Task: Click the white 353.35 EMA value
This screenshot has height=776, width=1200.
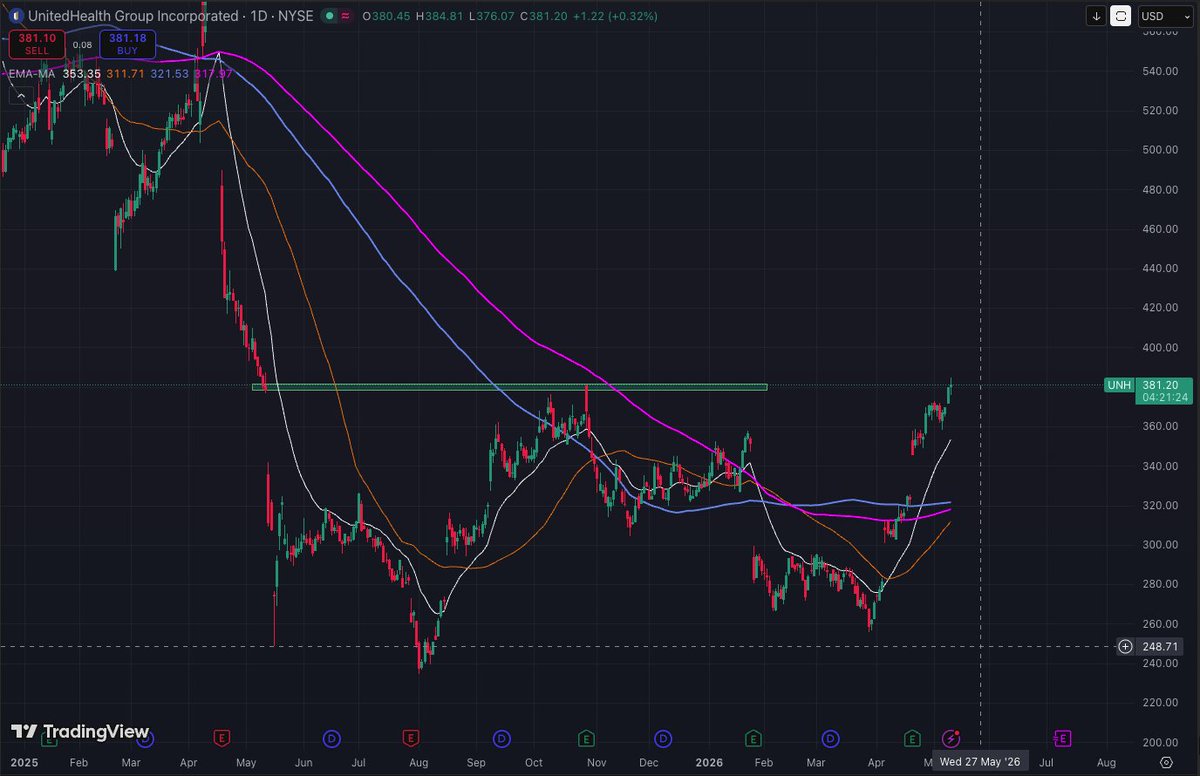Action: (82, 73)
